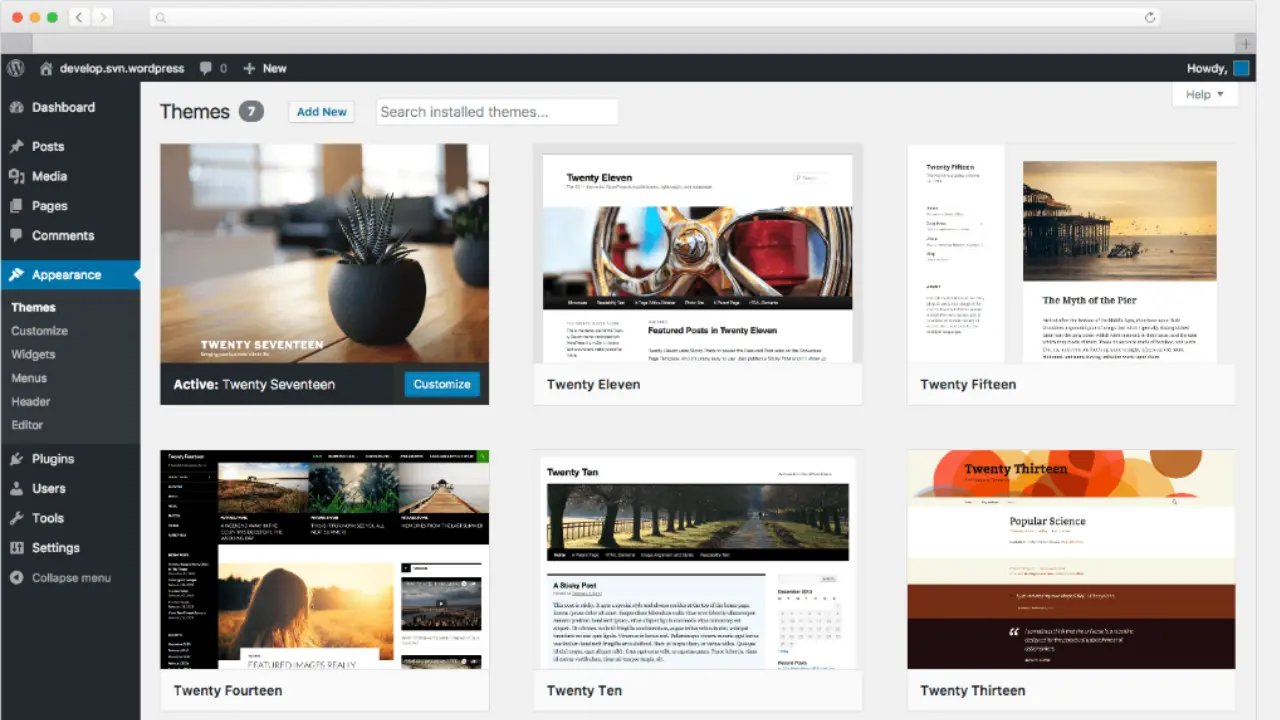Screen dimensions: 1280x720
Task: Open comments bubble icon in admin bar
Action: (205, 68)
